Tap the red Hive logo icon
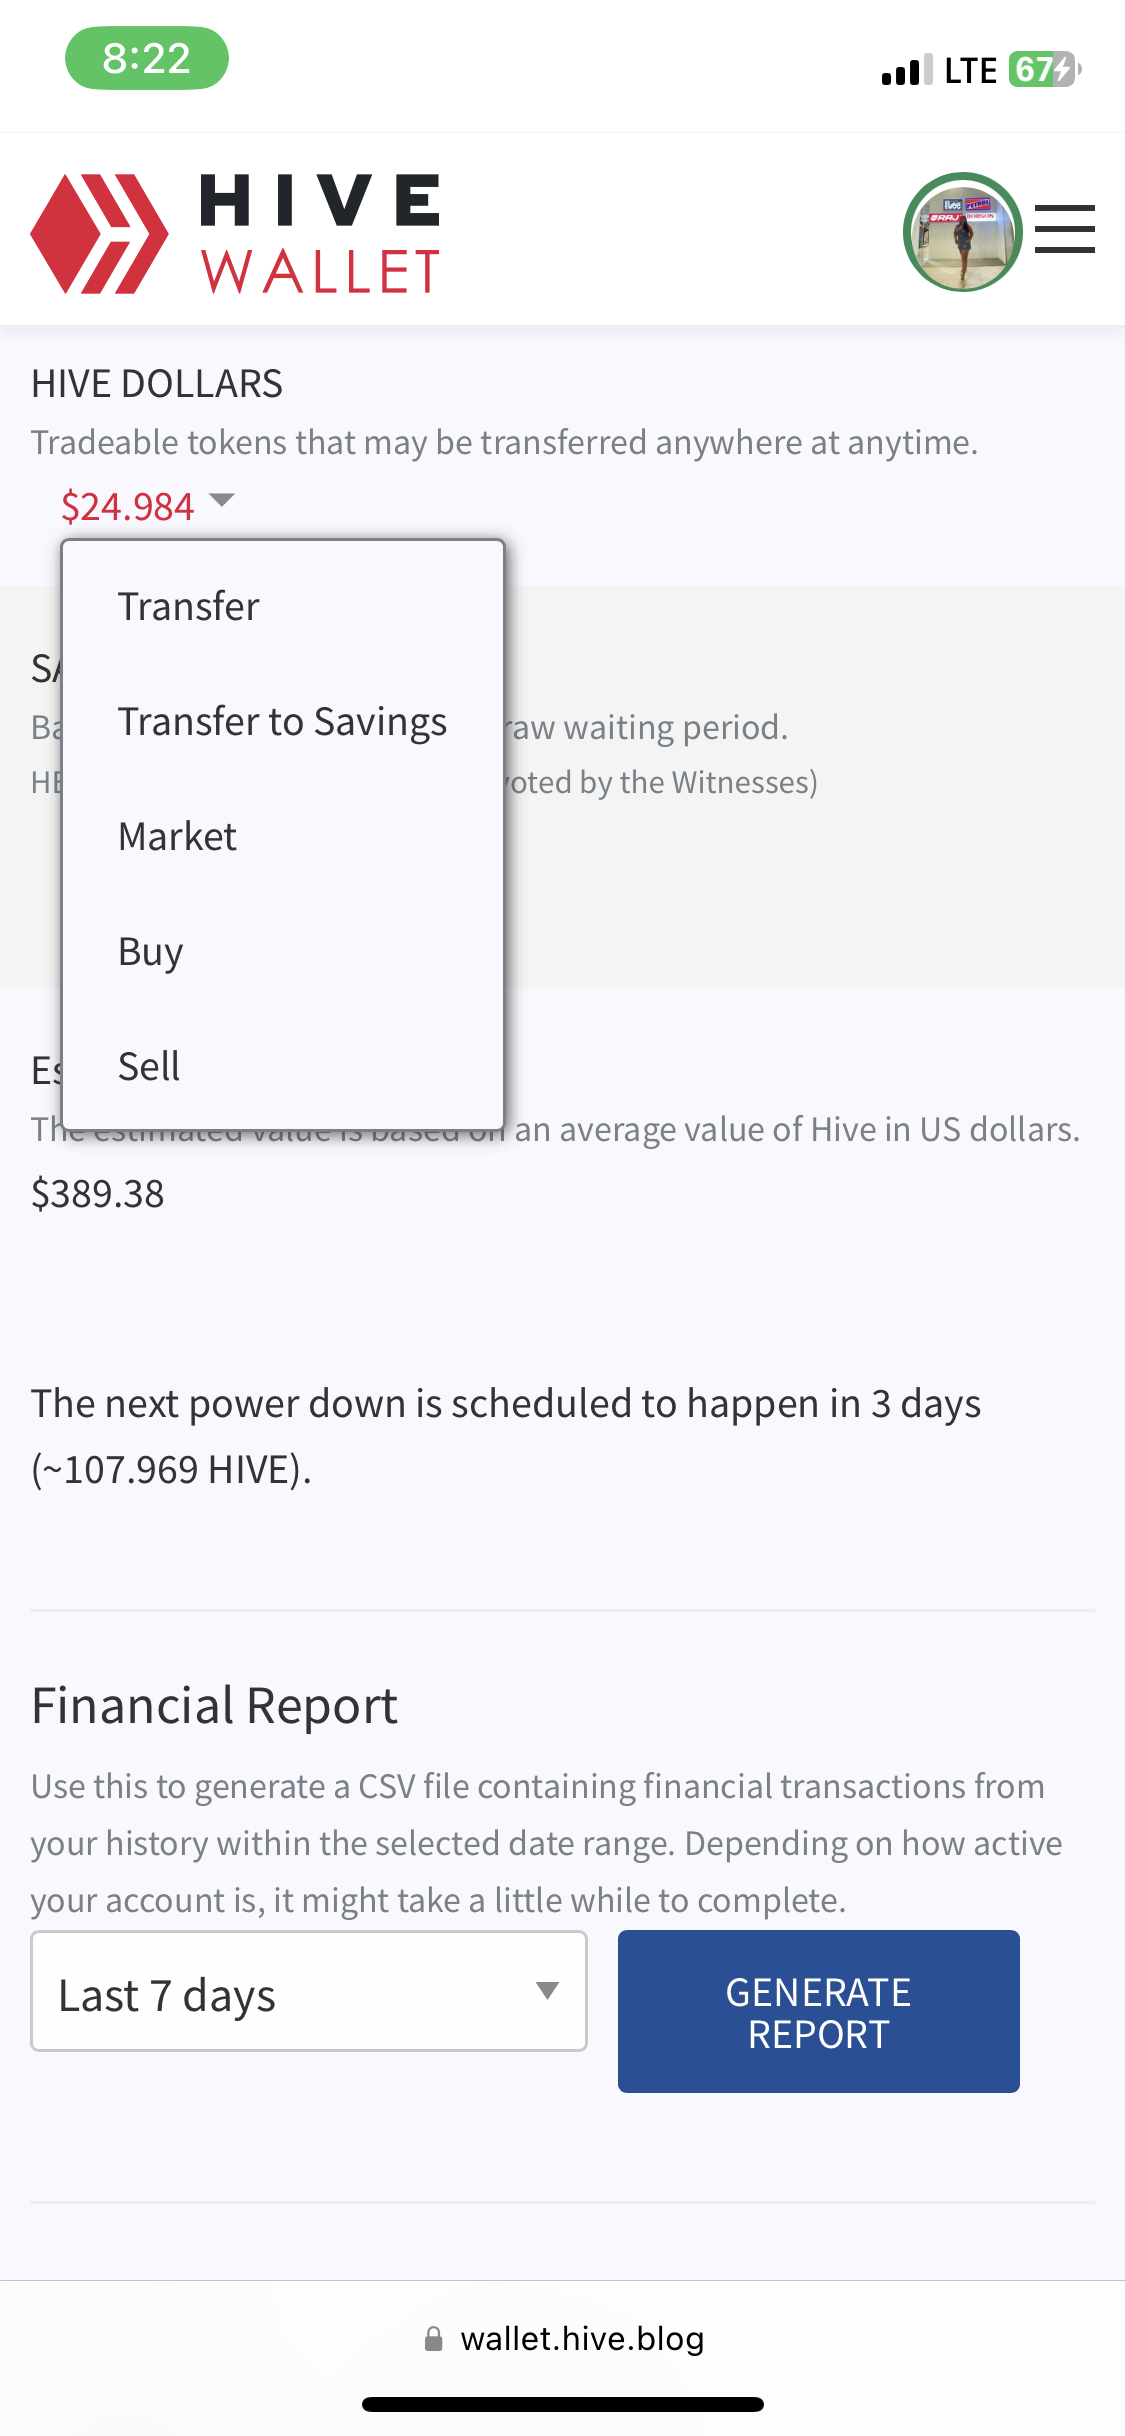 [x=99, y=234]
